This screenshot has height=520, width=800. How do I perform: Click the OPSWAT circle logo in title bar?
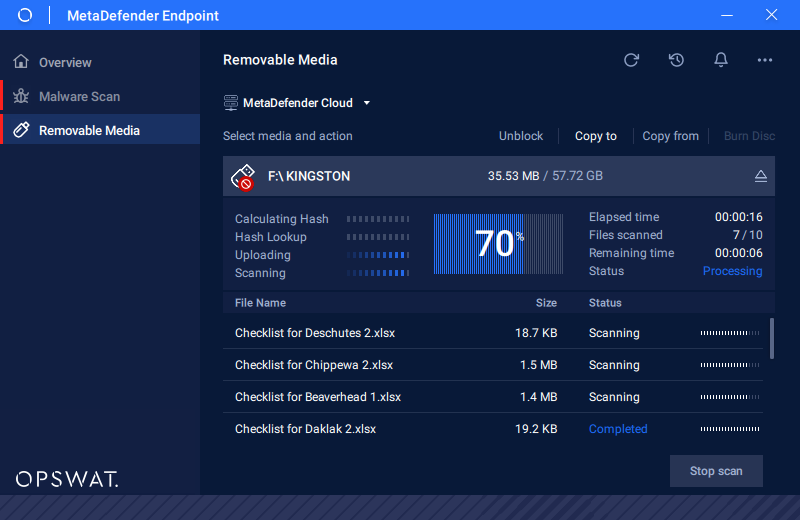pos(24,15)
